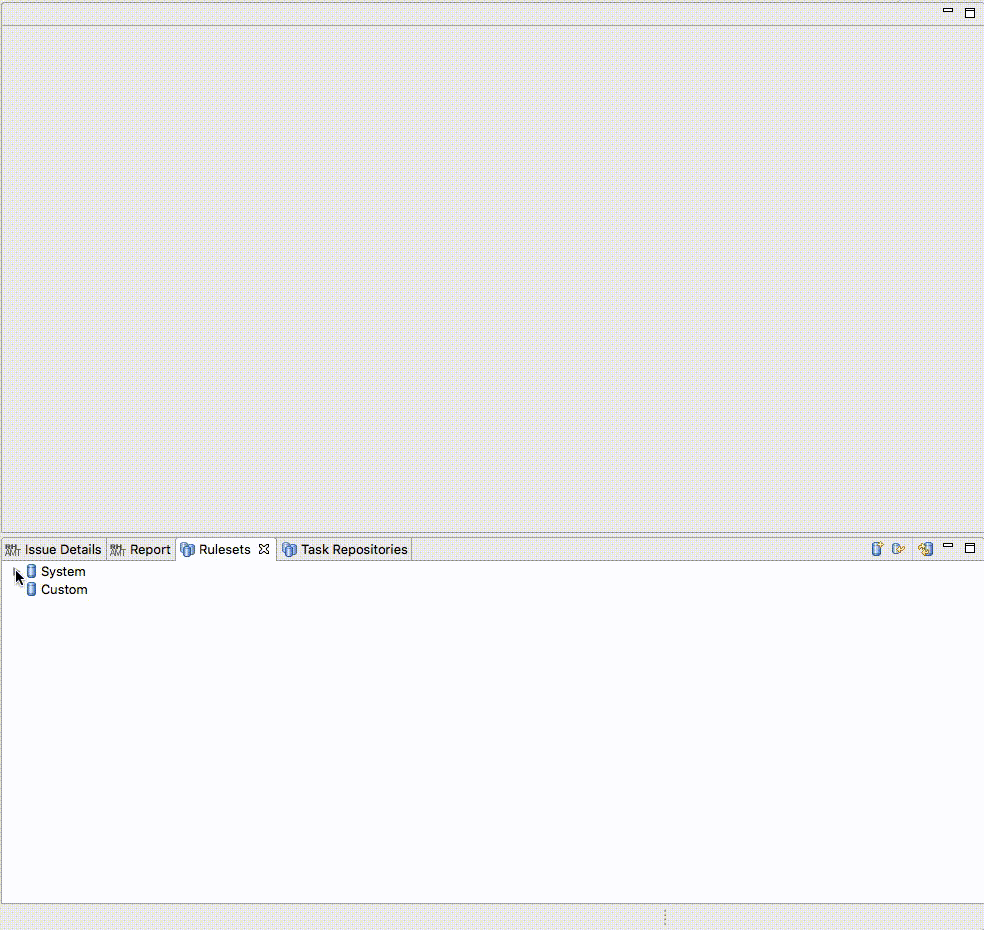The height and width of the screenshot is (930, 984).
Task: Click the new ruleset icon with sparkle
Action: 877,549
